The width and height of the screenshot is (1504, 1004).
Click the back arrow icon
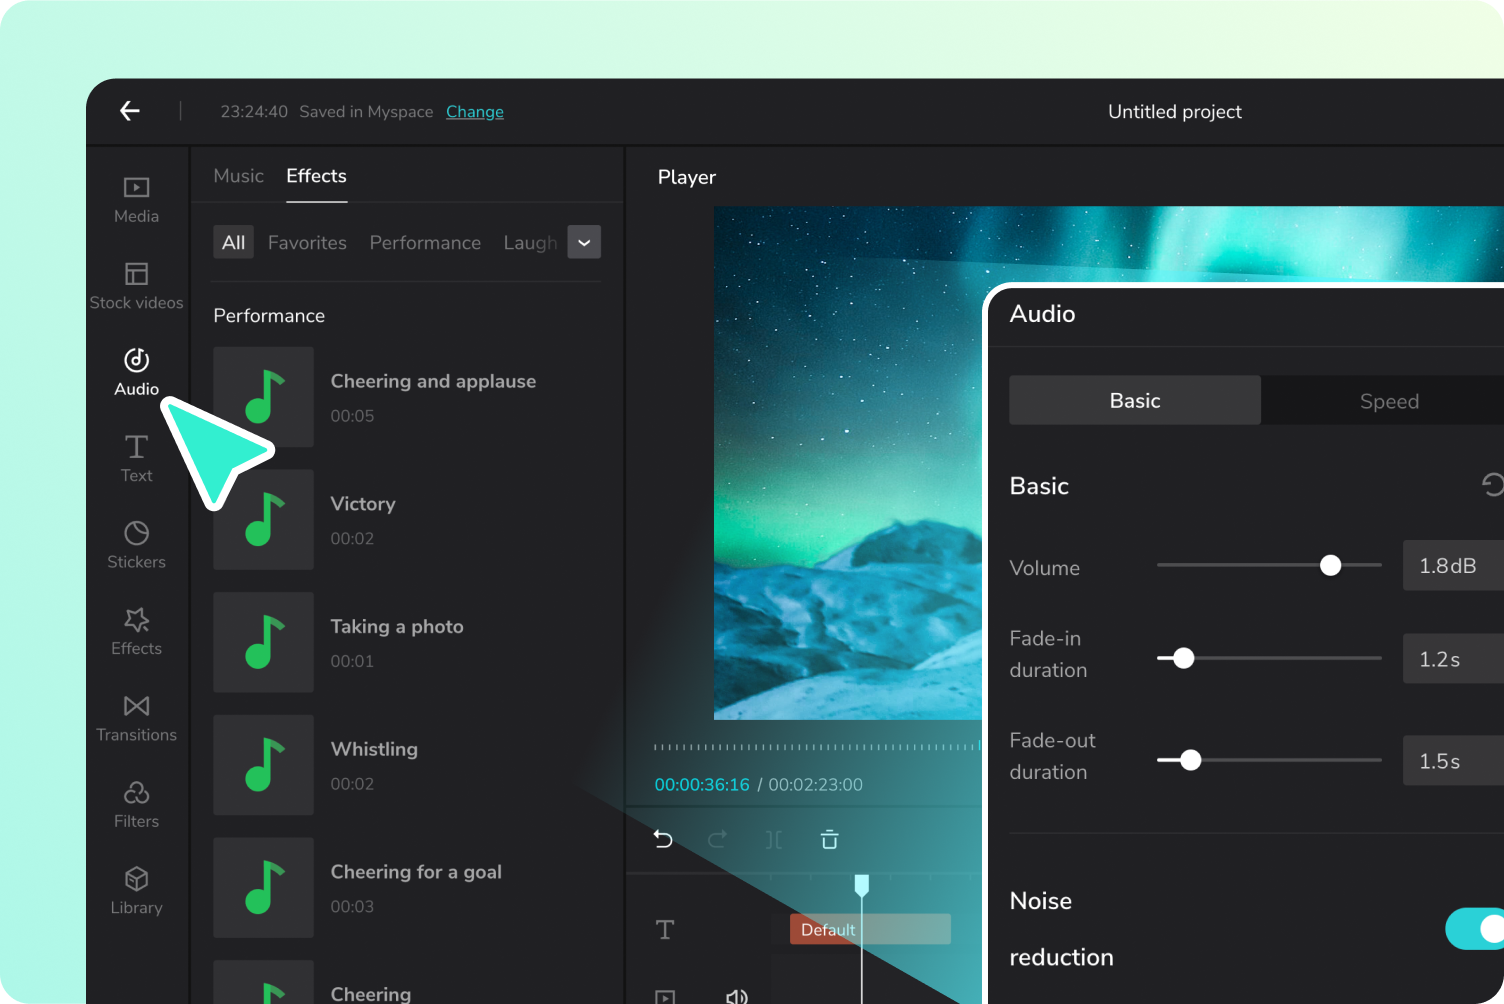coord(130,111)
